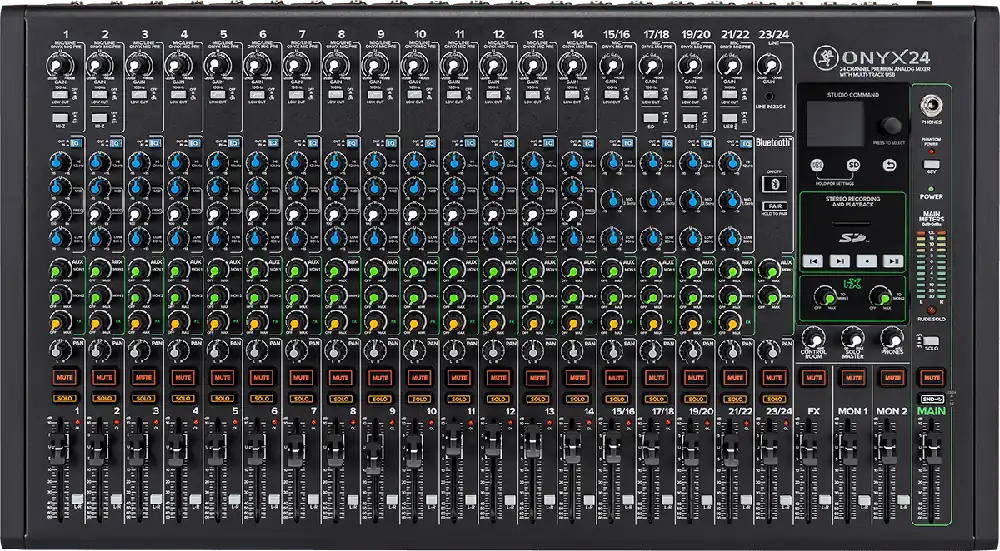Click the SOLO MASTER level knob
The image size is (1000, 551).
click(852, 338)
